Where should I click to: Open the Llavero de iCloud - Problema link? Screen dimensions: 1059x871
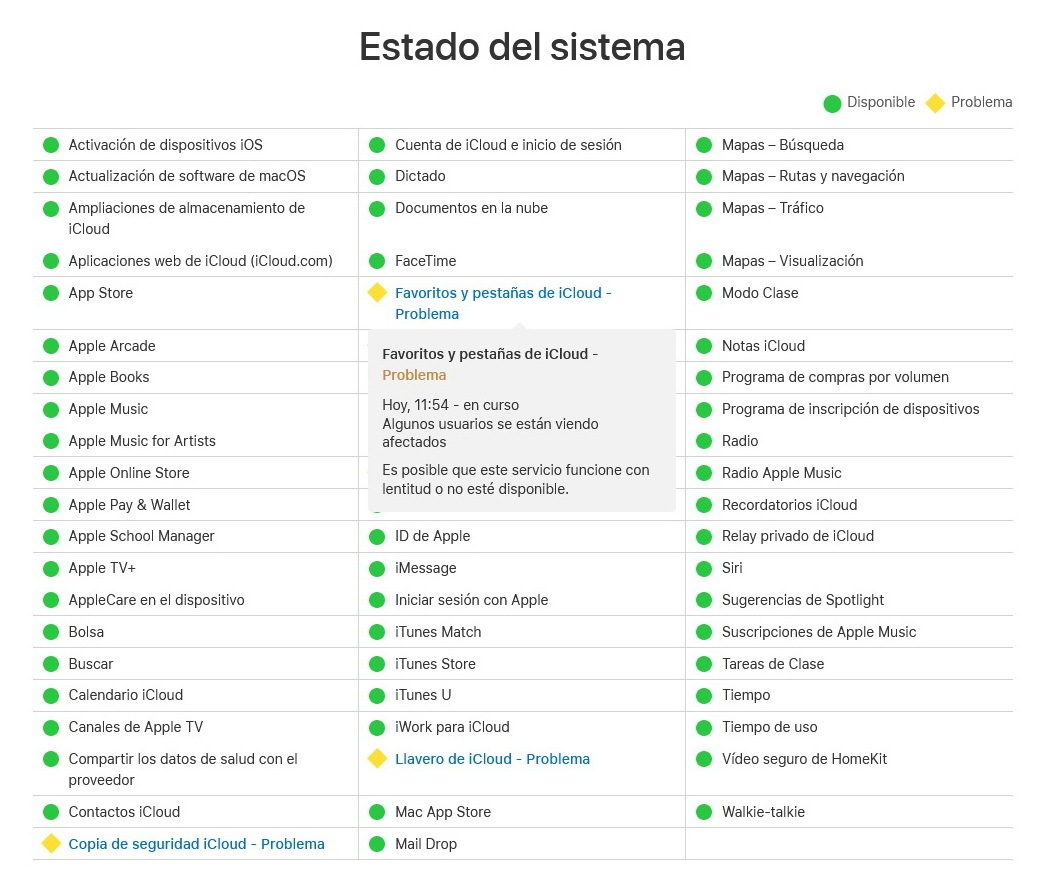[492, 759]
